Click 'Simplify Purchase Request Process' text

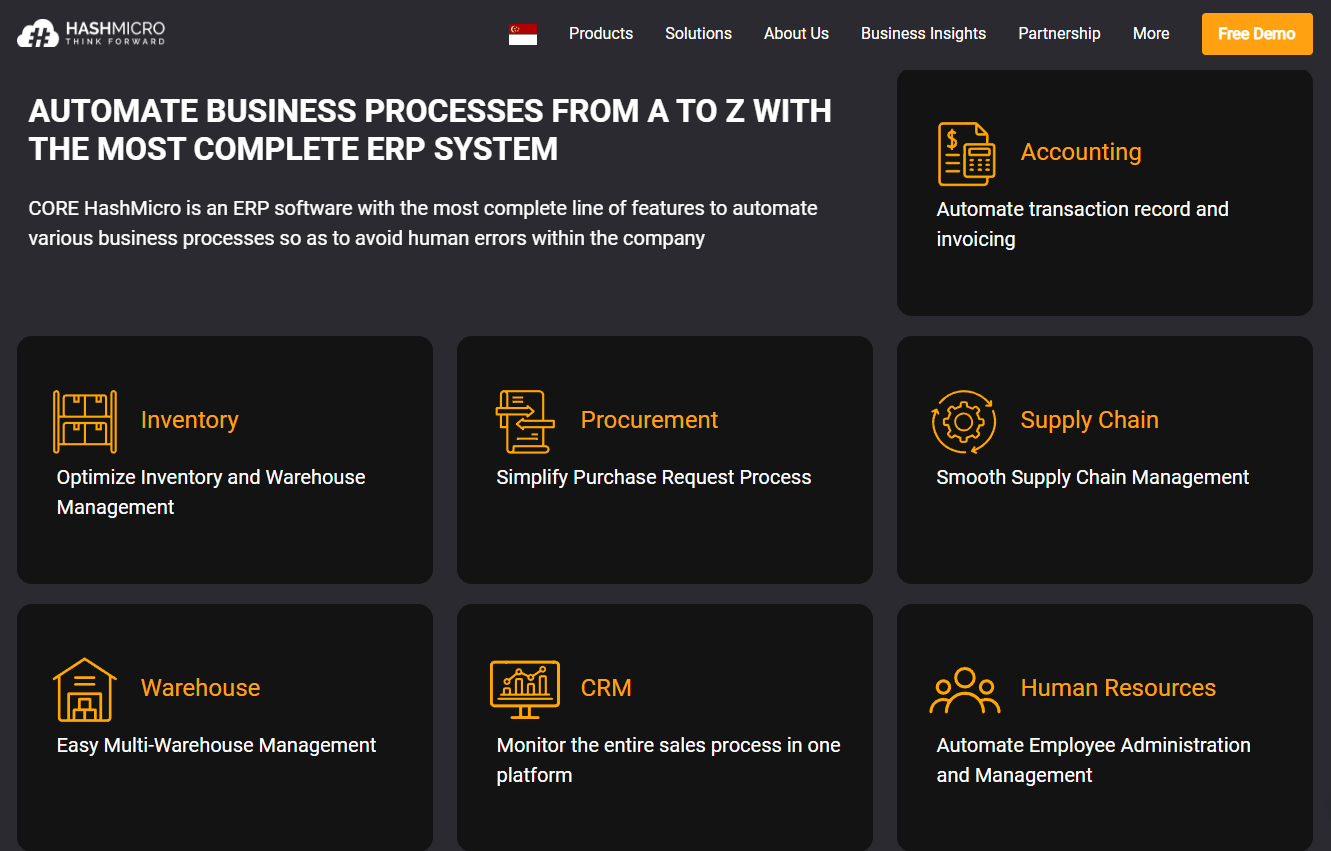click(654, 477)
